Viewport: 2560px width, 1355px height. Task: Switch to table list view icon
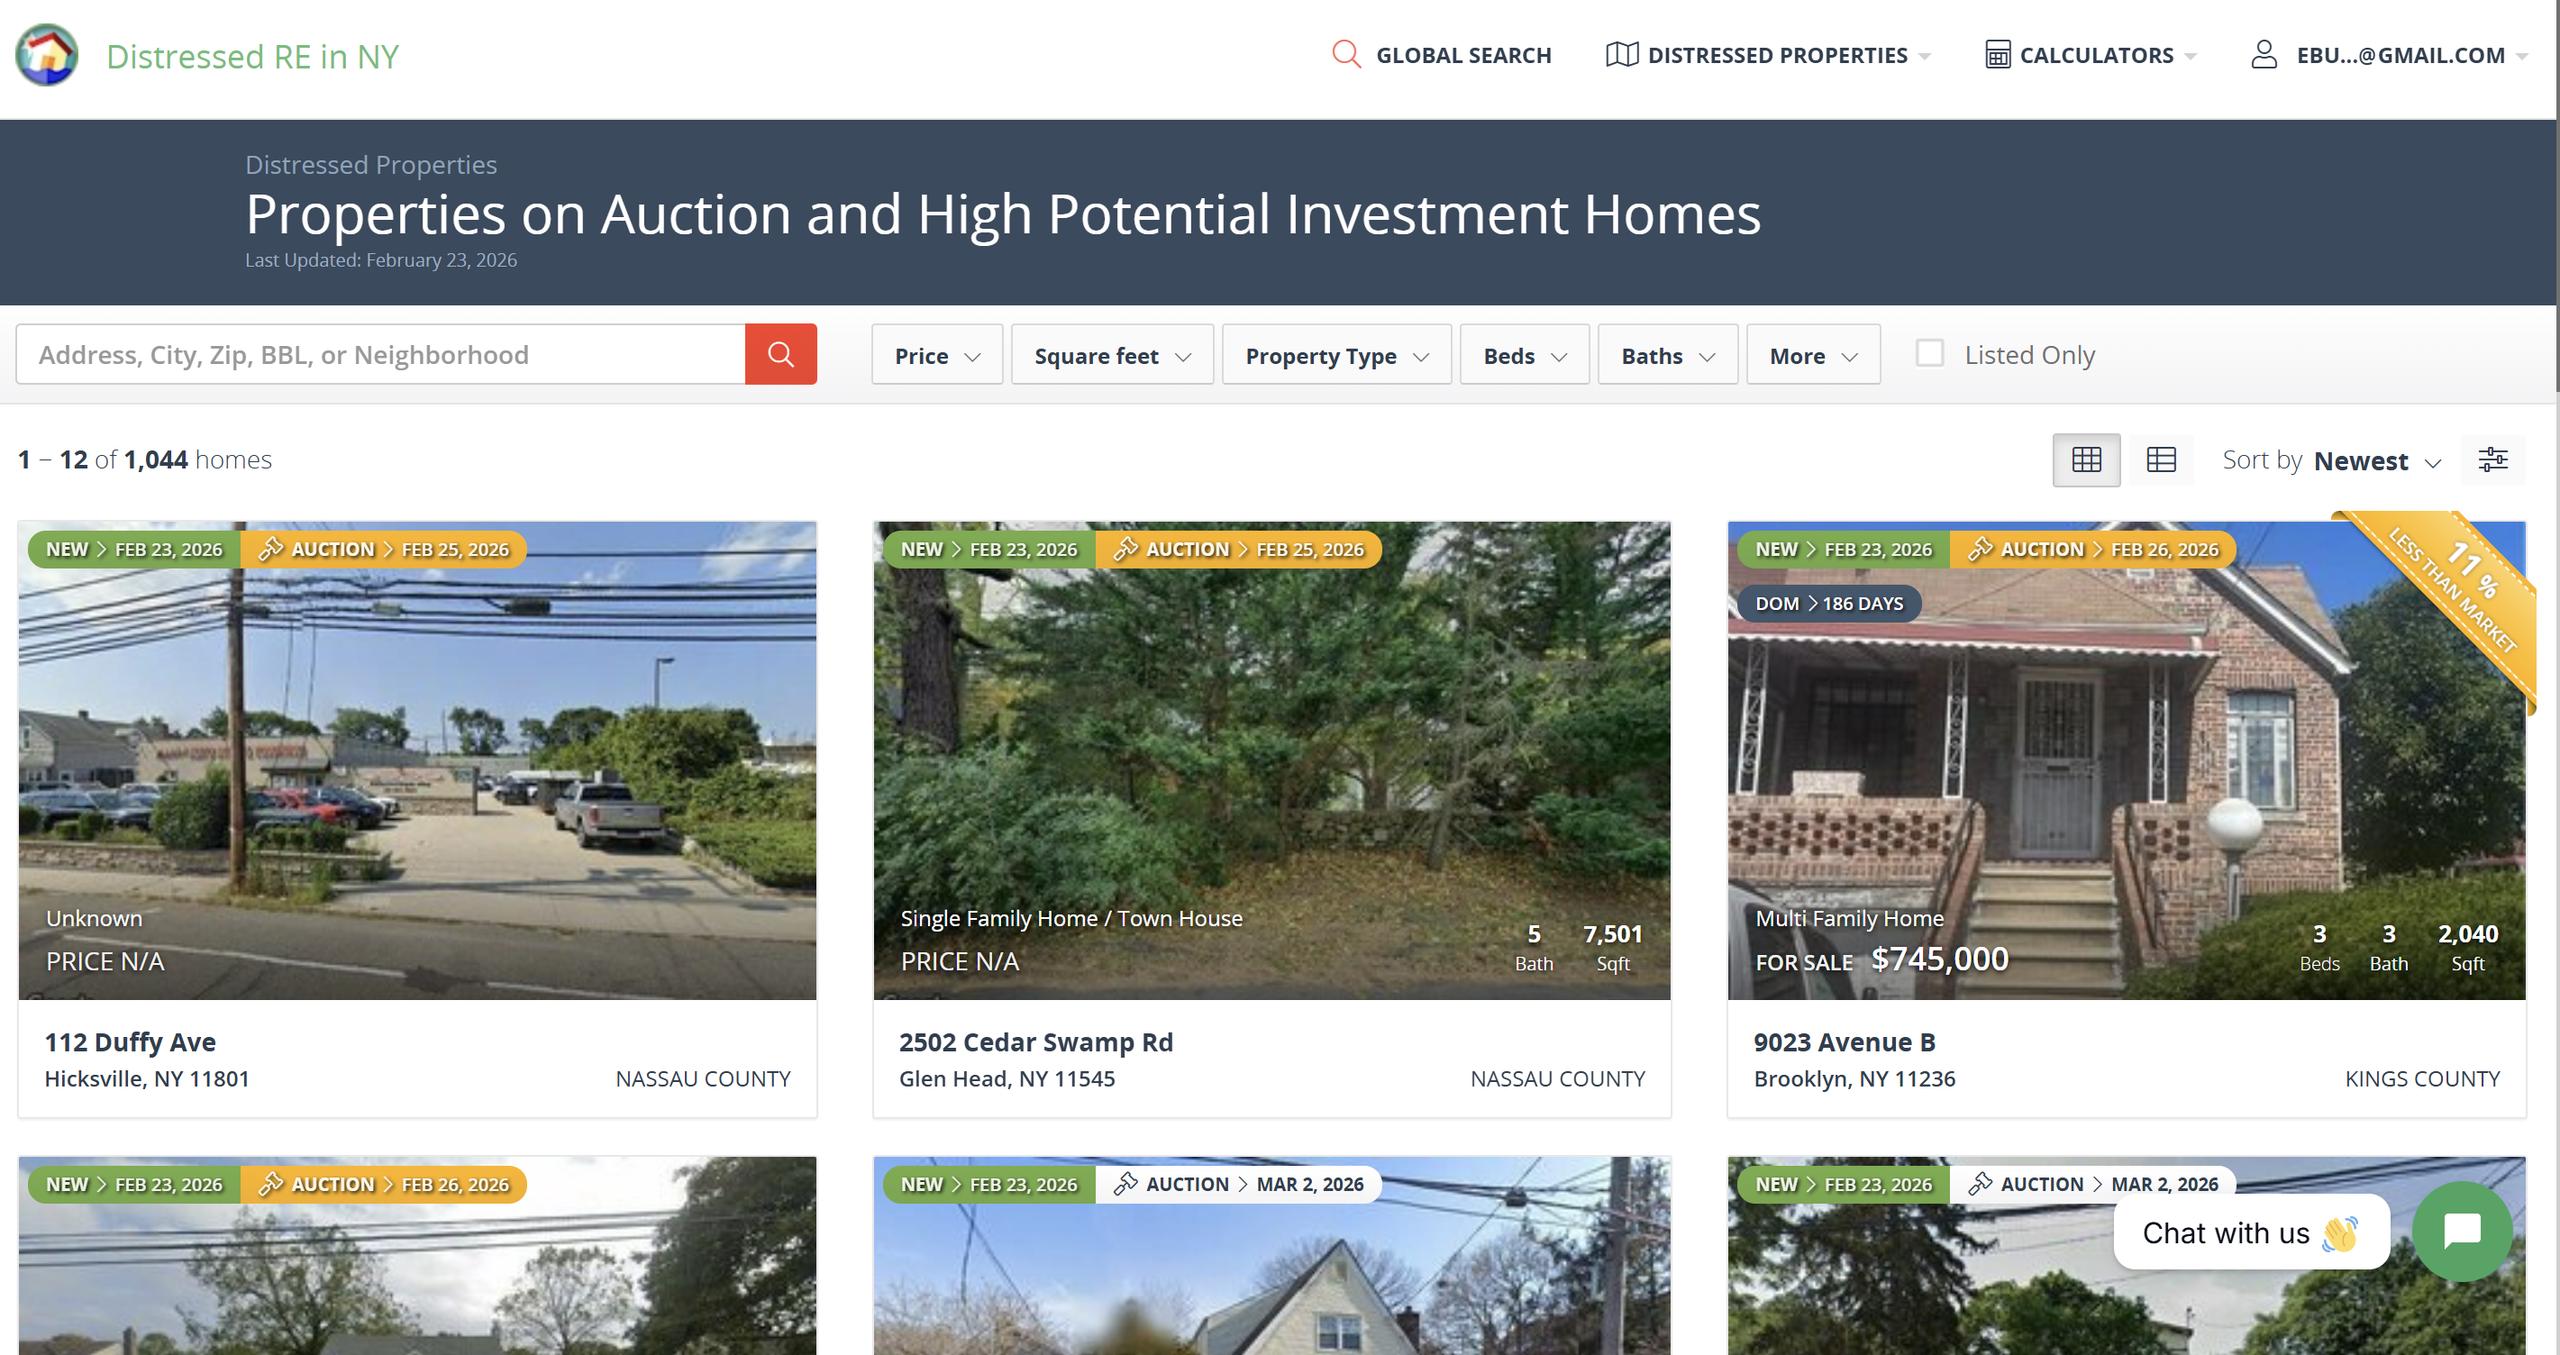(2161, 460)
